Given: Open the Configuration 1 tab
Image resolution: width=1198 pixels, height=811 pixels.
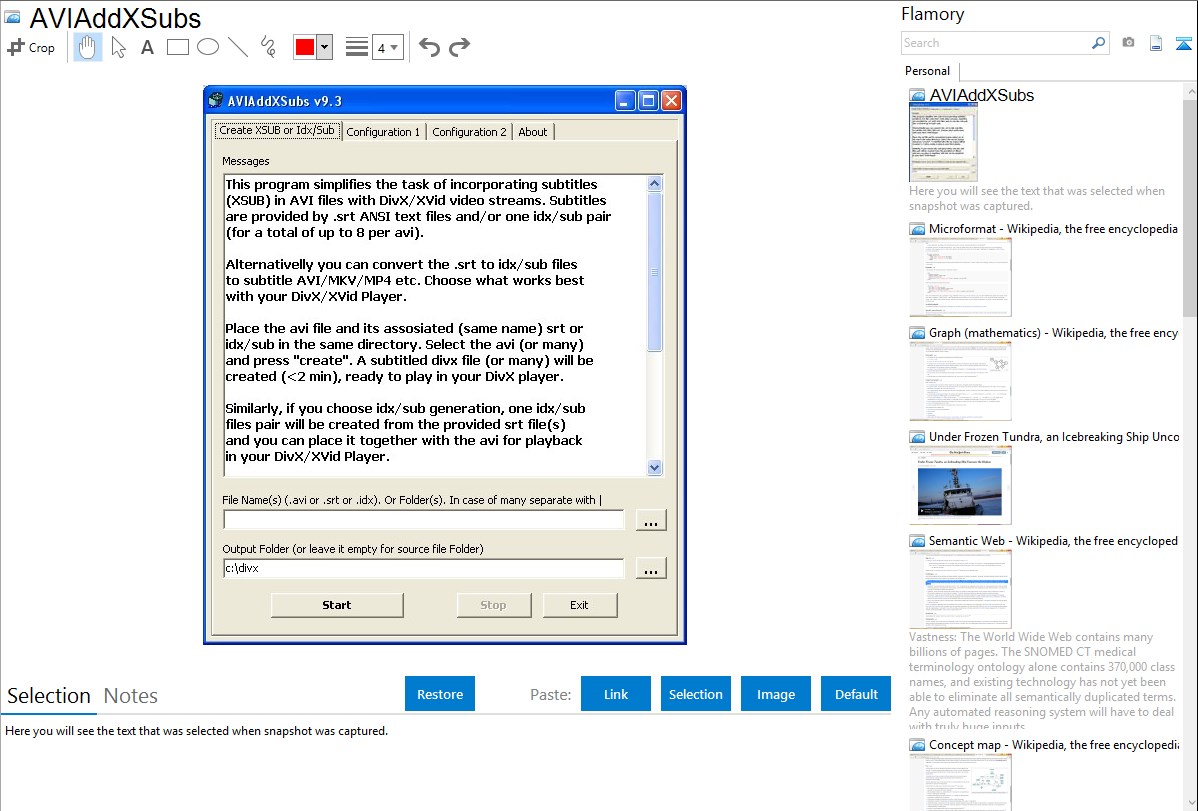Looking at the screenshot, I should pyautogui.click(x=384, y=132).
